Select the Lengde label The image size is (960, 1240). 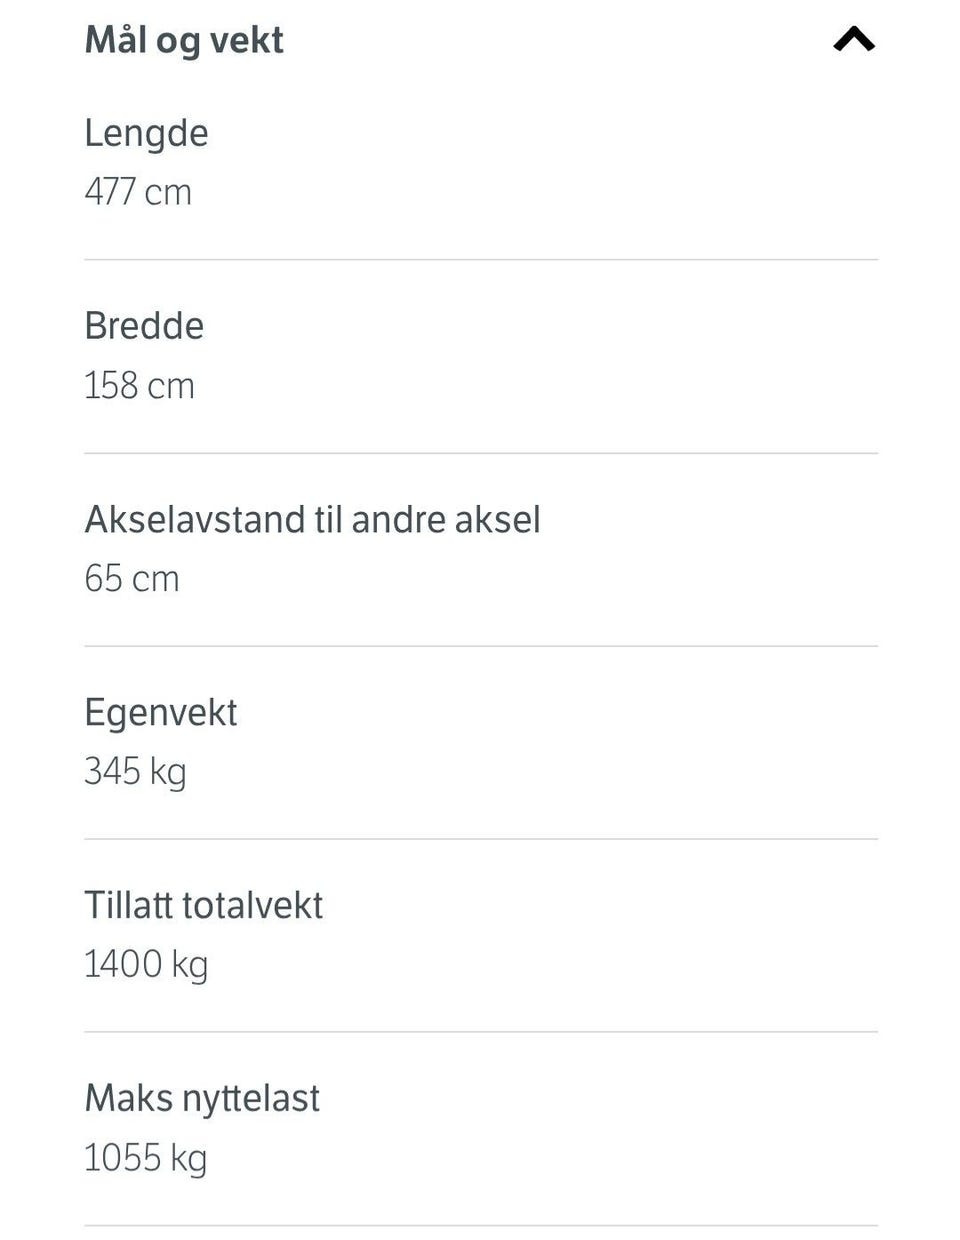point(146,133)
